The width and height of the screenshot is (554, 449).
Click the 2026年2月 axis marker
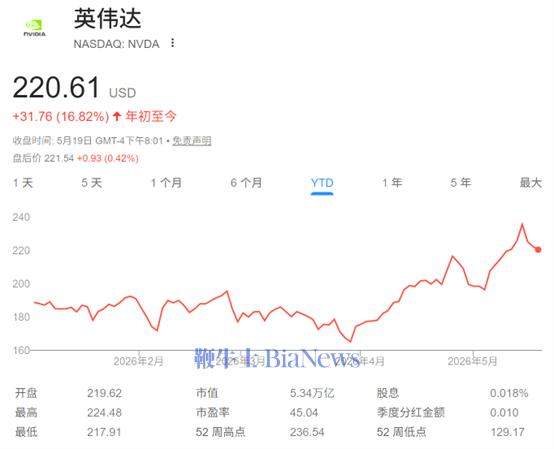tap(138, 361)
